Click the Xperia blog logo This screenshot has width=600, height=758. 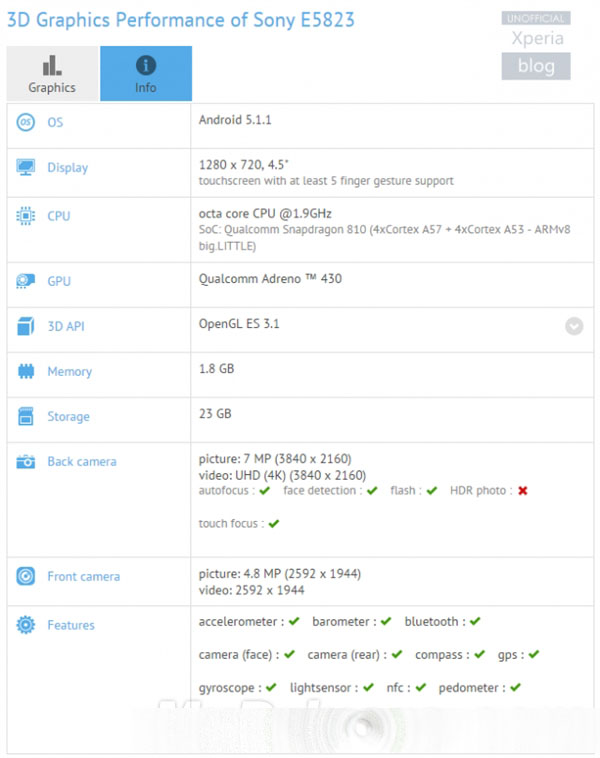[536, 45]
